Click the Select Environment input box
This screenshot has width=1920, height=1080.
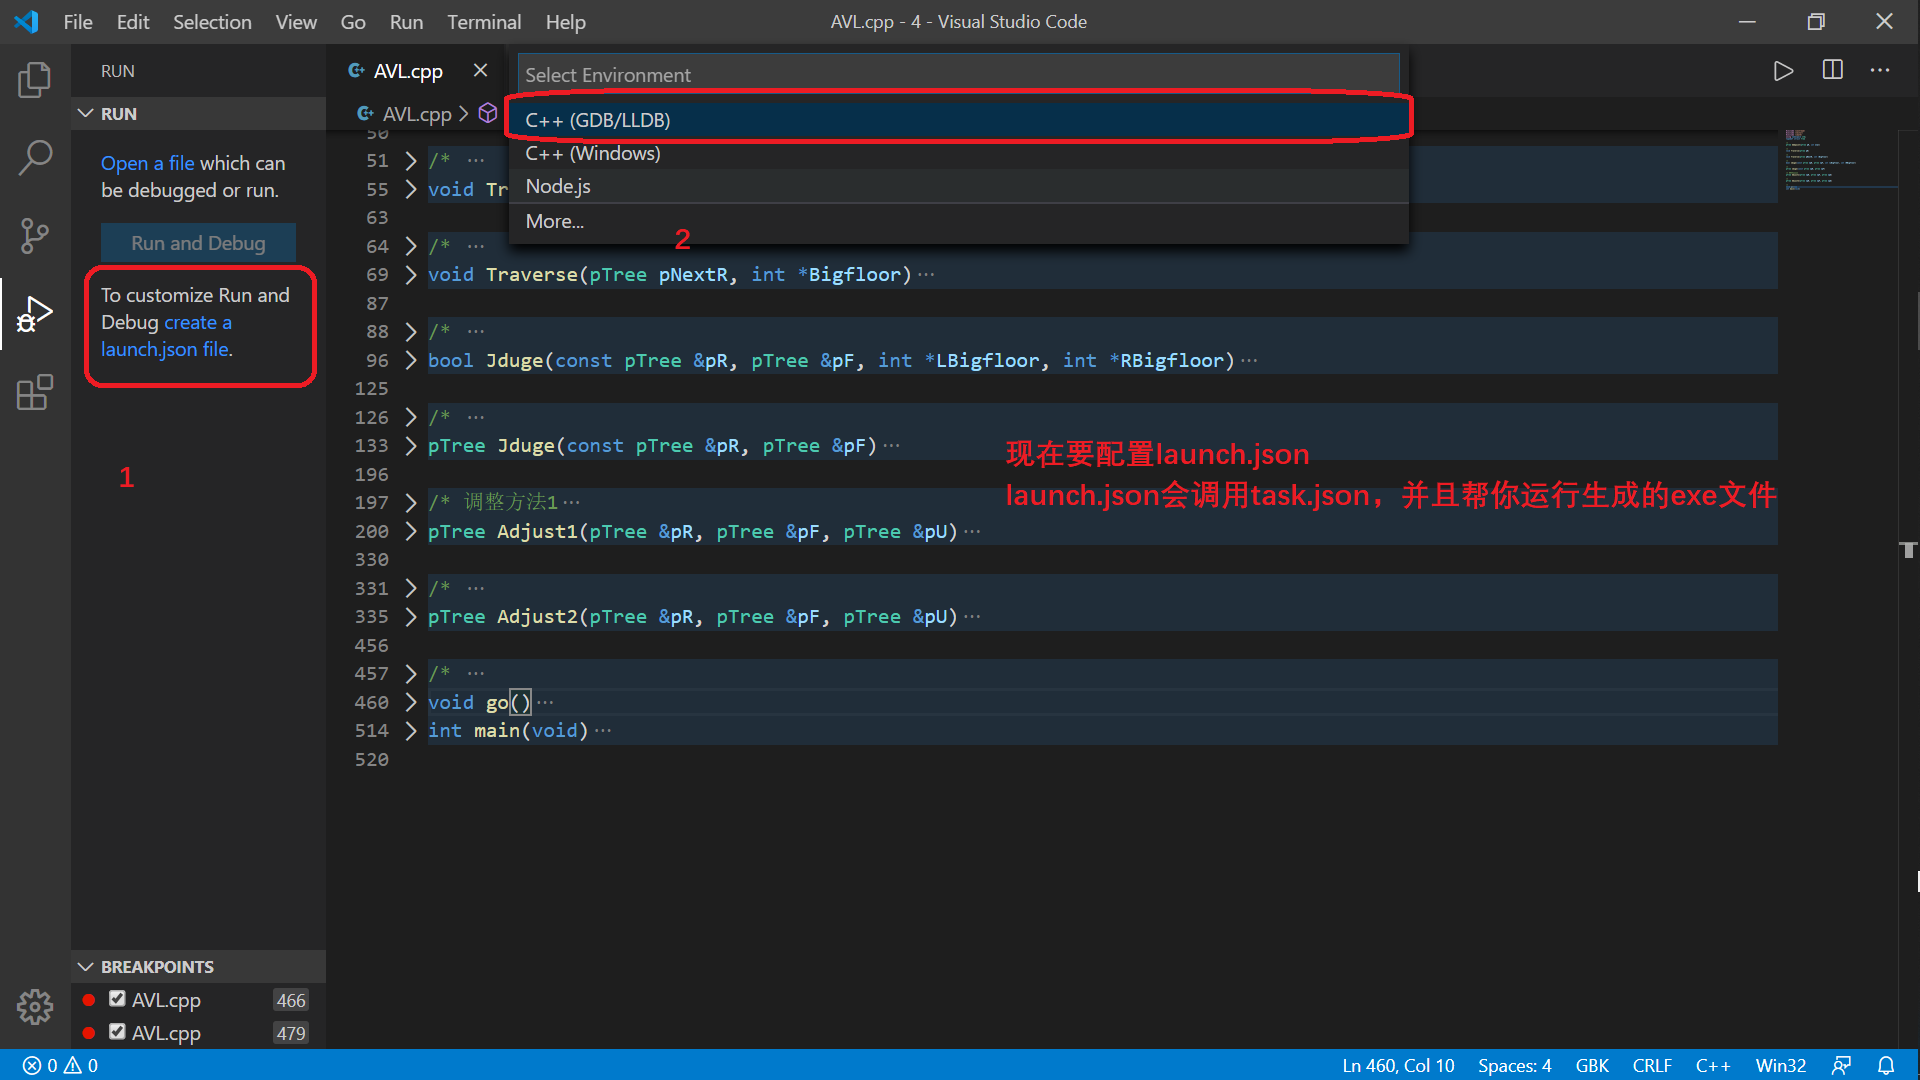pos(958,74)
